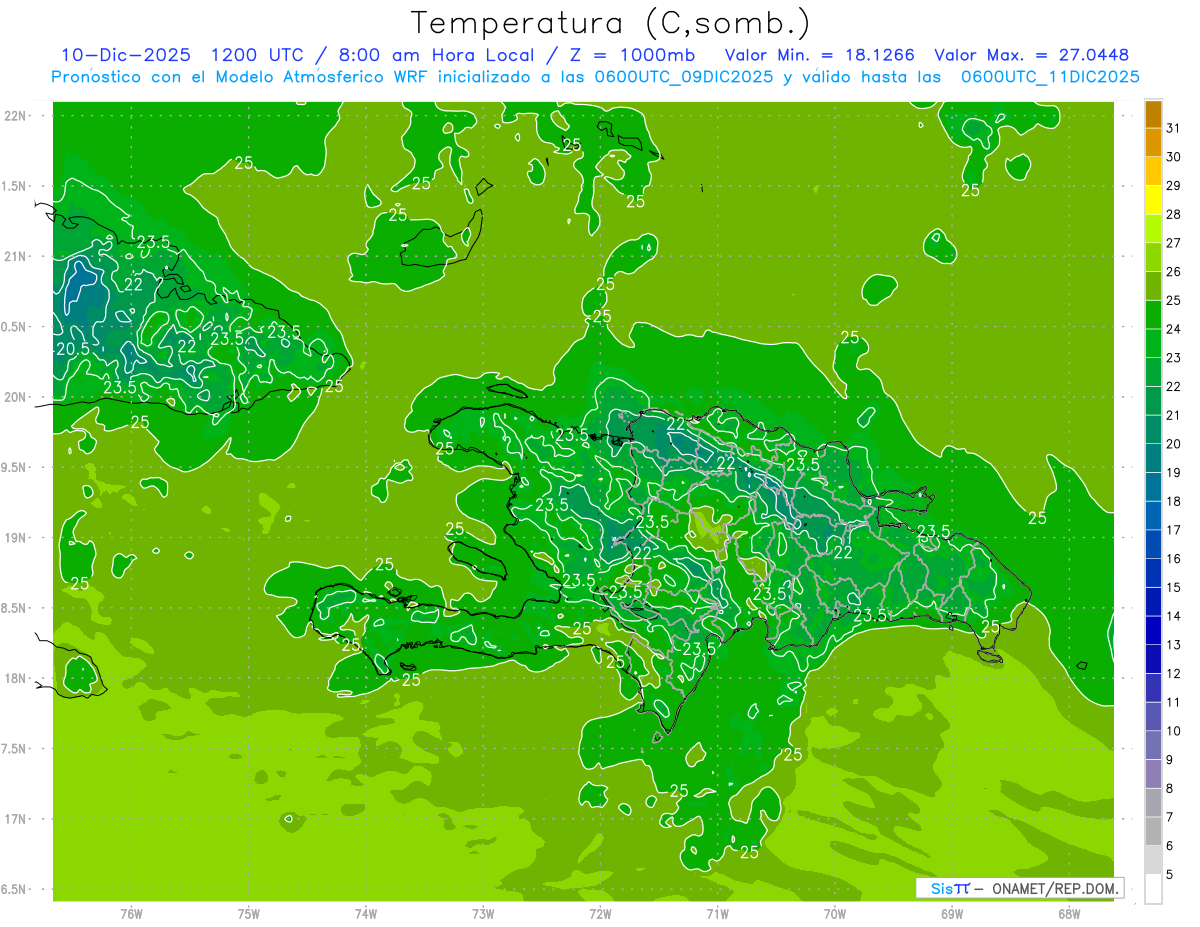Click the "1200 UTC" time text

click(x=256, y=54)
